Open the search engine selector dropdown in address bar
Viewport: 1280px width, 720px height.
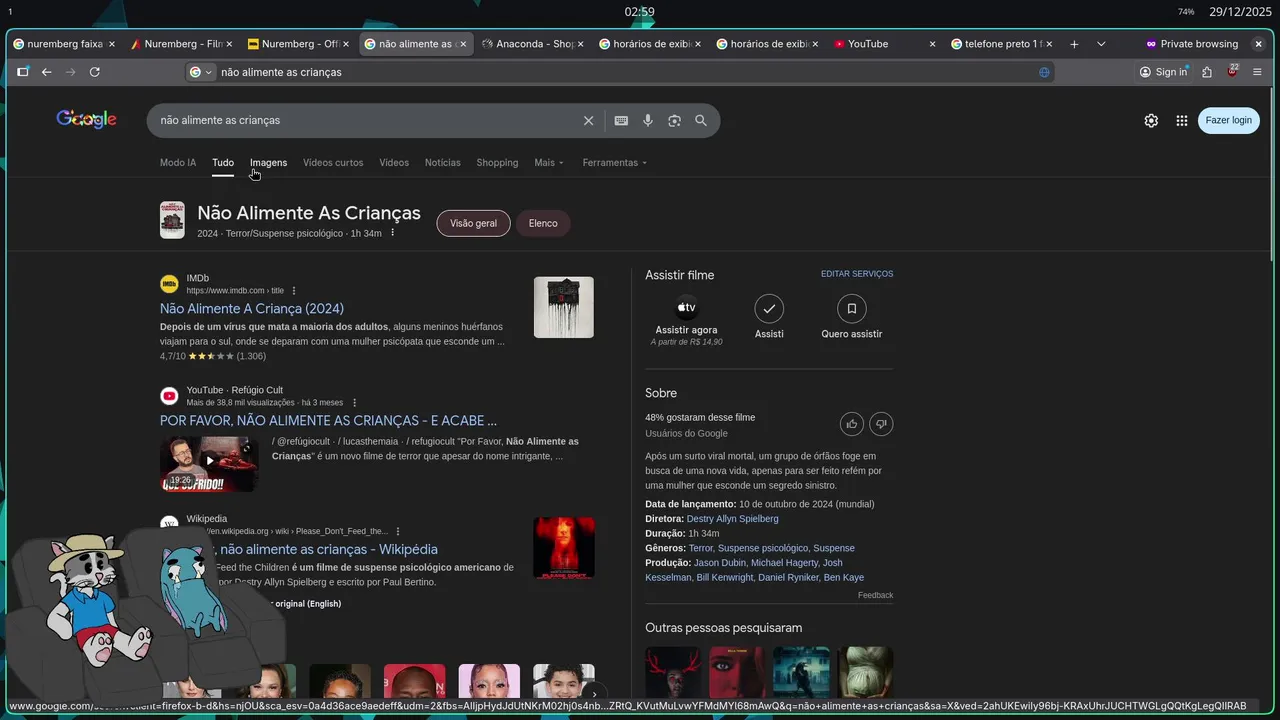coord(202,72)
